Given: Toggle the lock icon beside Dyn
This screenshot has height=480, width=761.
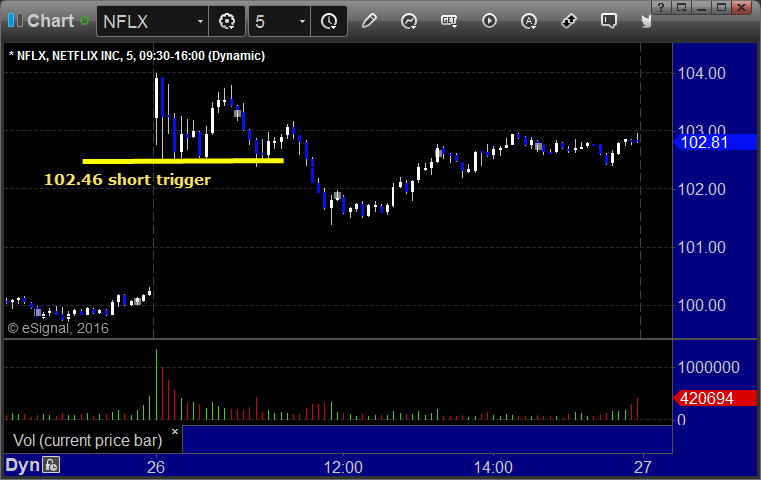Looking at the screenshot, I should [x=51, y=465].
